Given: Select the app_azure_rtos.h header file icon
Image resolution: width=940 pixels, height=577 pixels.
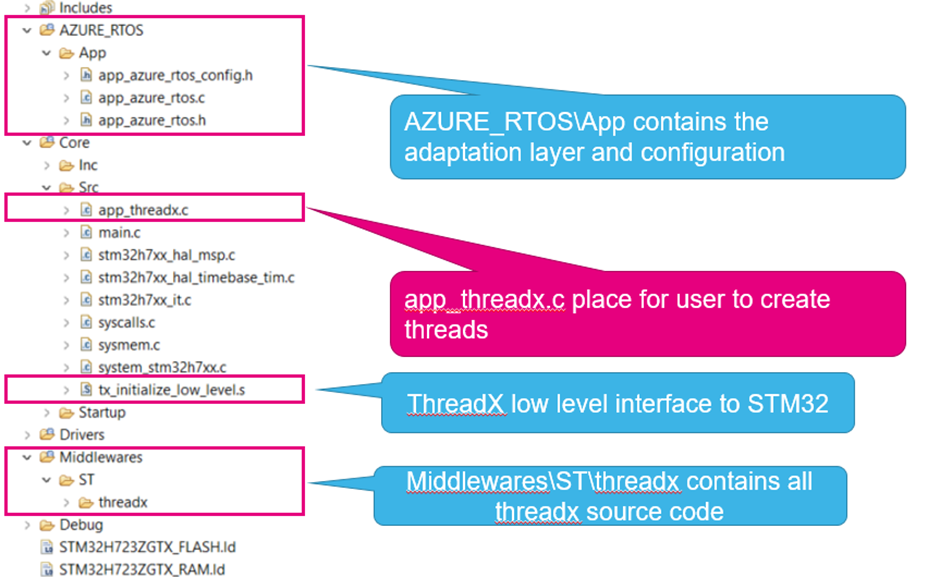Looking at the screenshot, I should click(x=86, y=120).
